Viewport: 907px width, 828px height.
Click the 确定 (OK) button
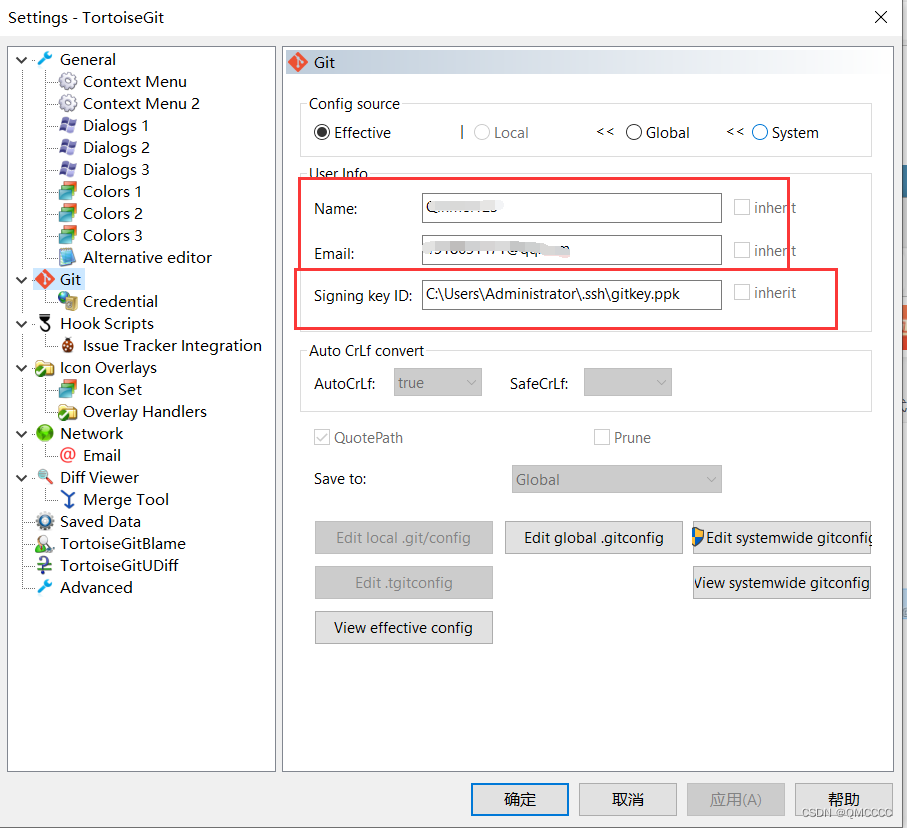point(519,799)
